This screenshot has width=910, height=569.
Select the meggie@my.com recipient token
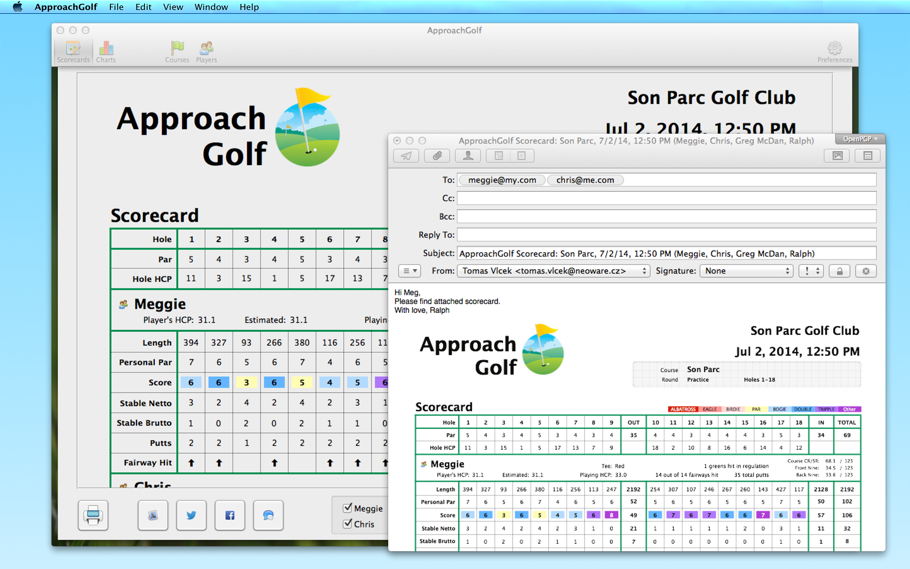502,180
